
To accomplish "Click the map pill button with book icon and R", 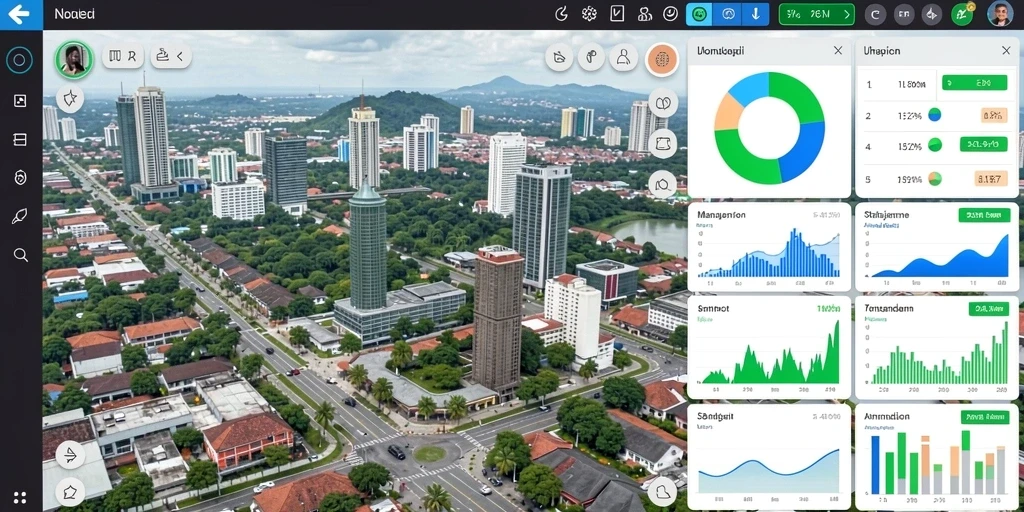I will pos(123,57).
